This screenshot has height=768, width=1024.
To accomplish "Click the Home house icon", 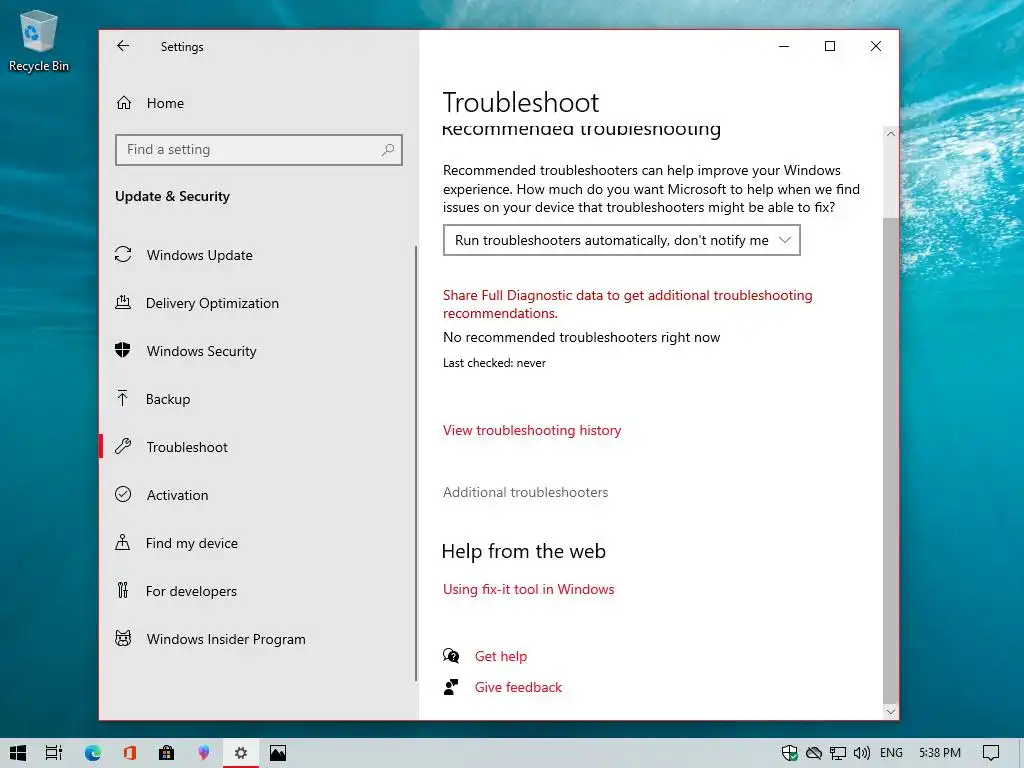I will (124, 103).
